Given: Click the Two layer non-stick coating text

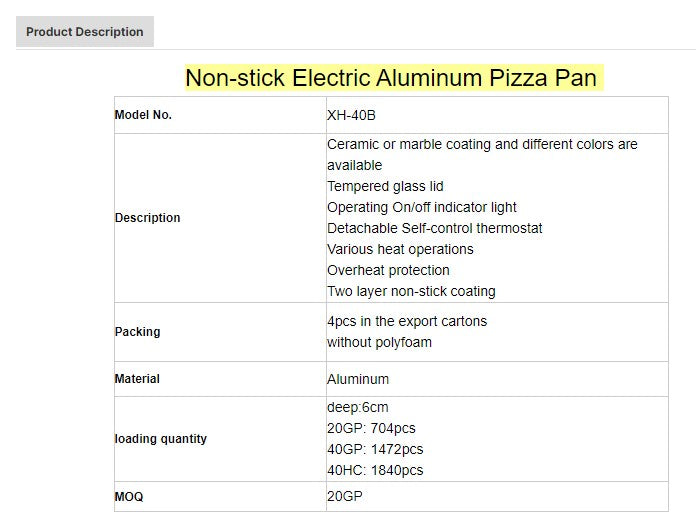Looking at the screenshot, I should (x=411, y=292).
